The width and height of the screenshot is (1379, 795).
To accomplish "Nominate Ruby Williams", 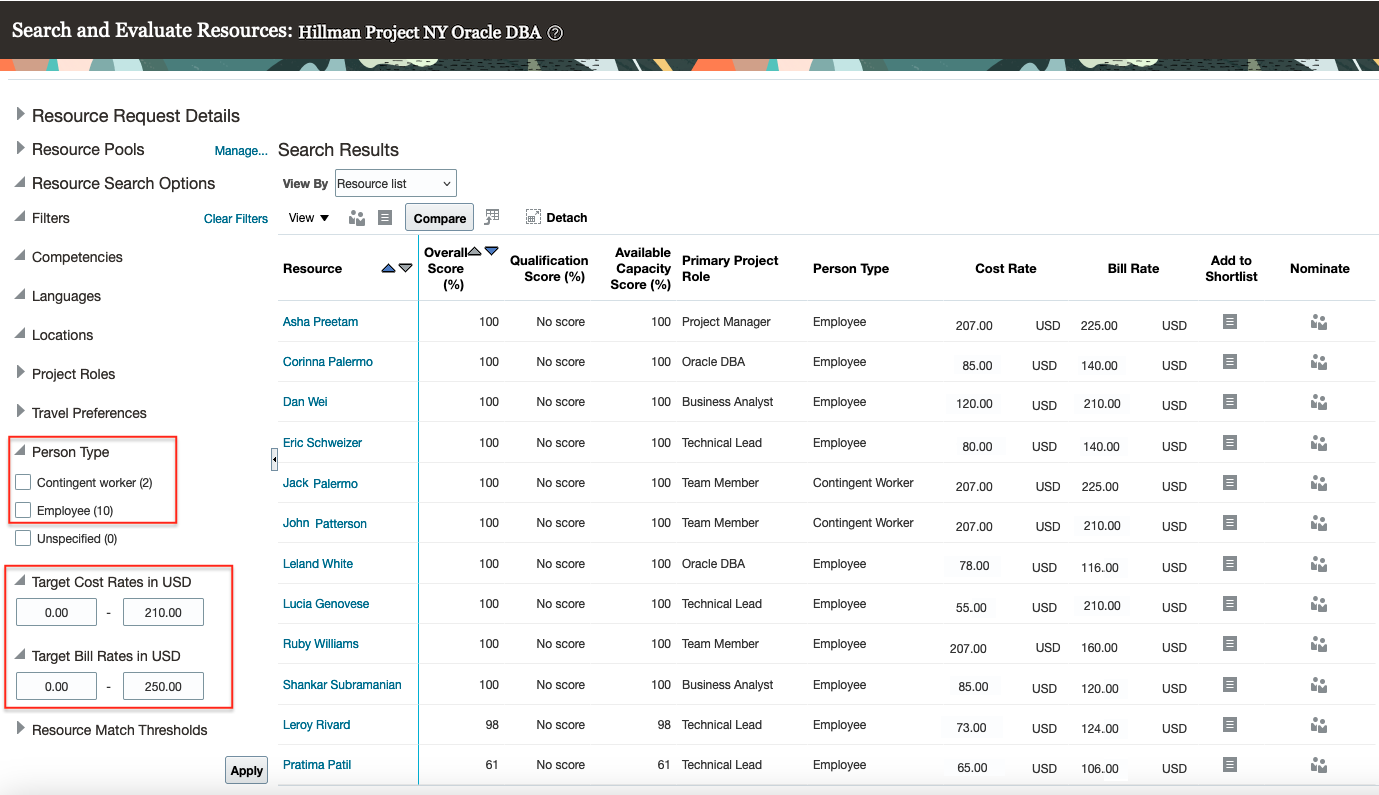I will point(1319,644).
